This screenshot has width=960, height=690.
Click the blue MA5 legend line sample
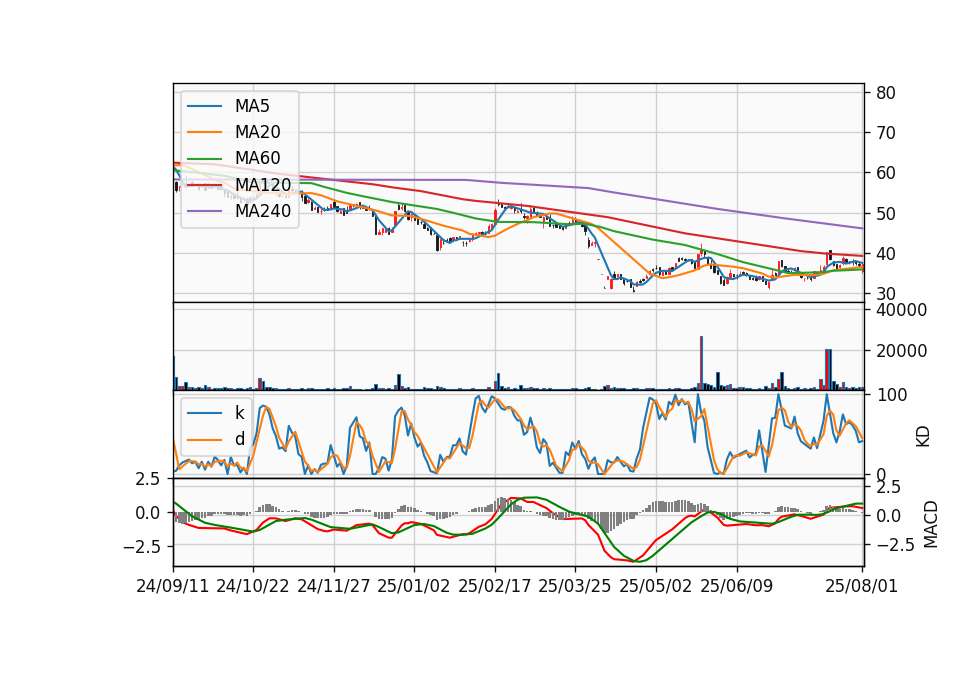pos(204,107)
